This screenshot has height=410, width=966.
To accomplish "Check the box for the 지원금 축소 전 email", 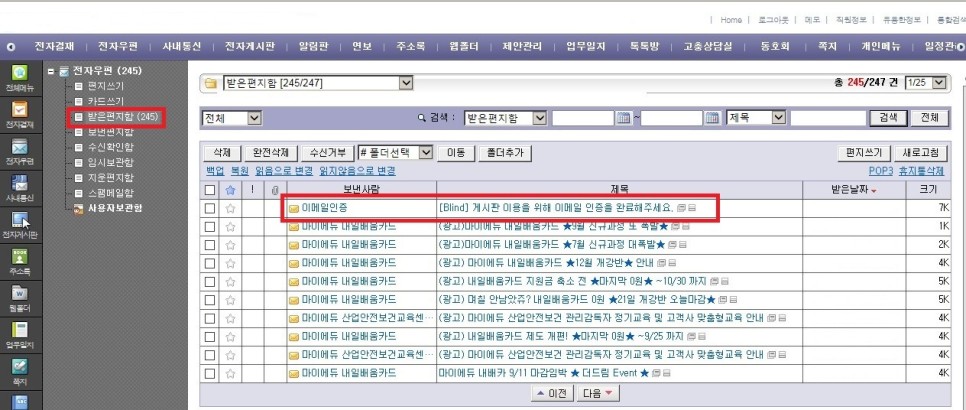I will 210,281.
